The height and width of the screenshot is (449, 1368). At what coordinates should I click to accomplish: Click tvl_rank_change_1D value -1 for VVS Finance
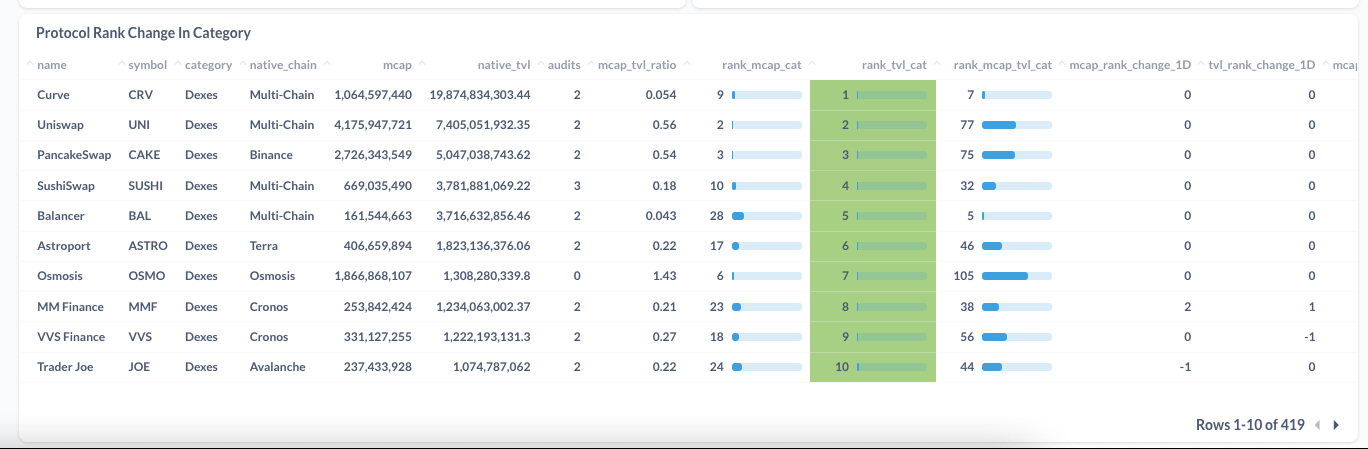(x=1309, y=337)
